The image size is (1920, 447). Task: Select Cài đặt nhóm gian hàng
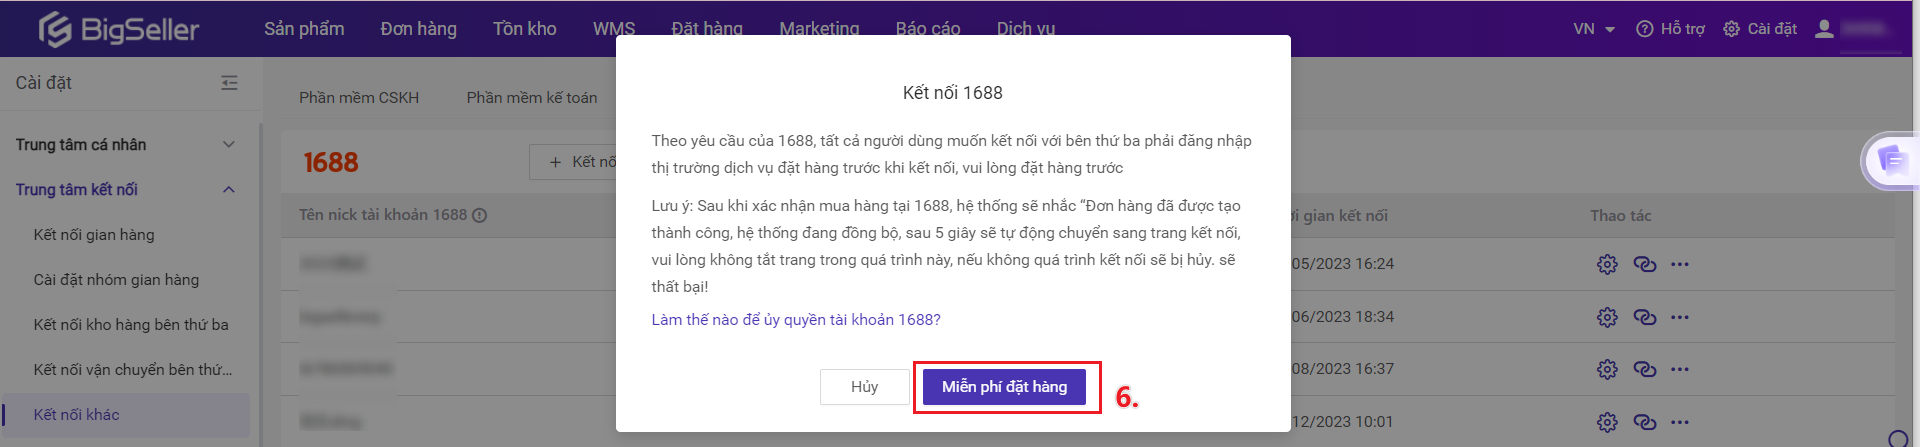coord(116,279)
